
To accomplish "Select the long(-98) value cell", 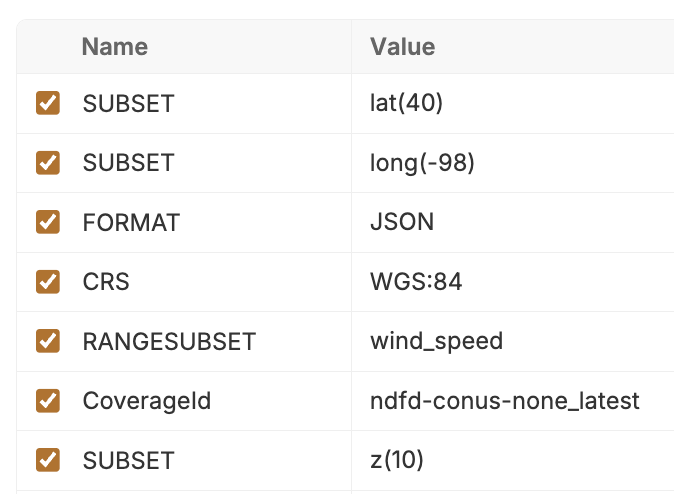I will tap(422, 162).
